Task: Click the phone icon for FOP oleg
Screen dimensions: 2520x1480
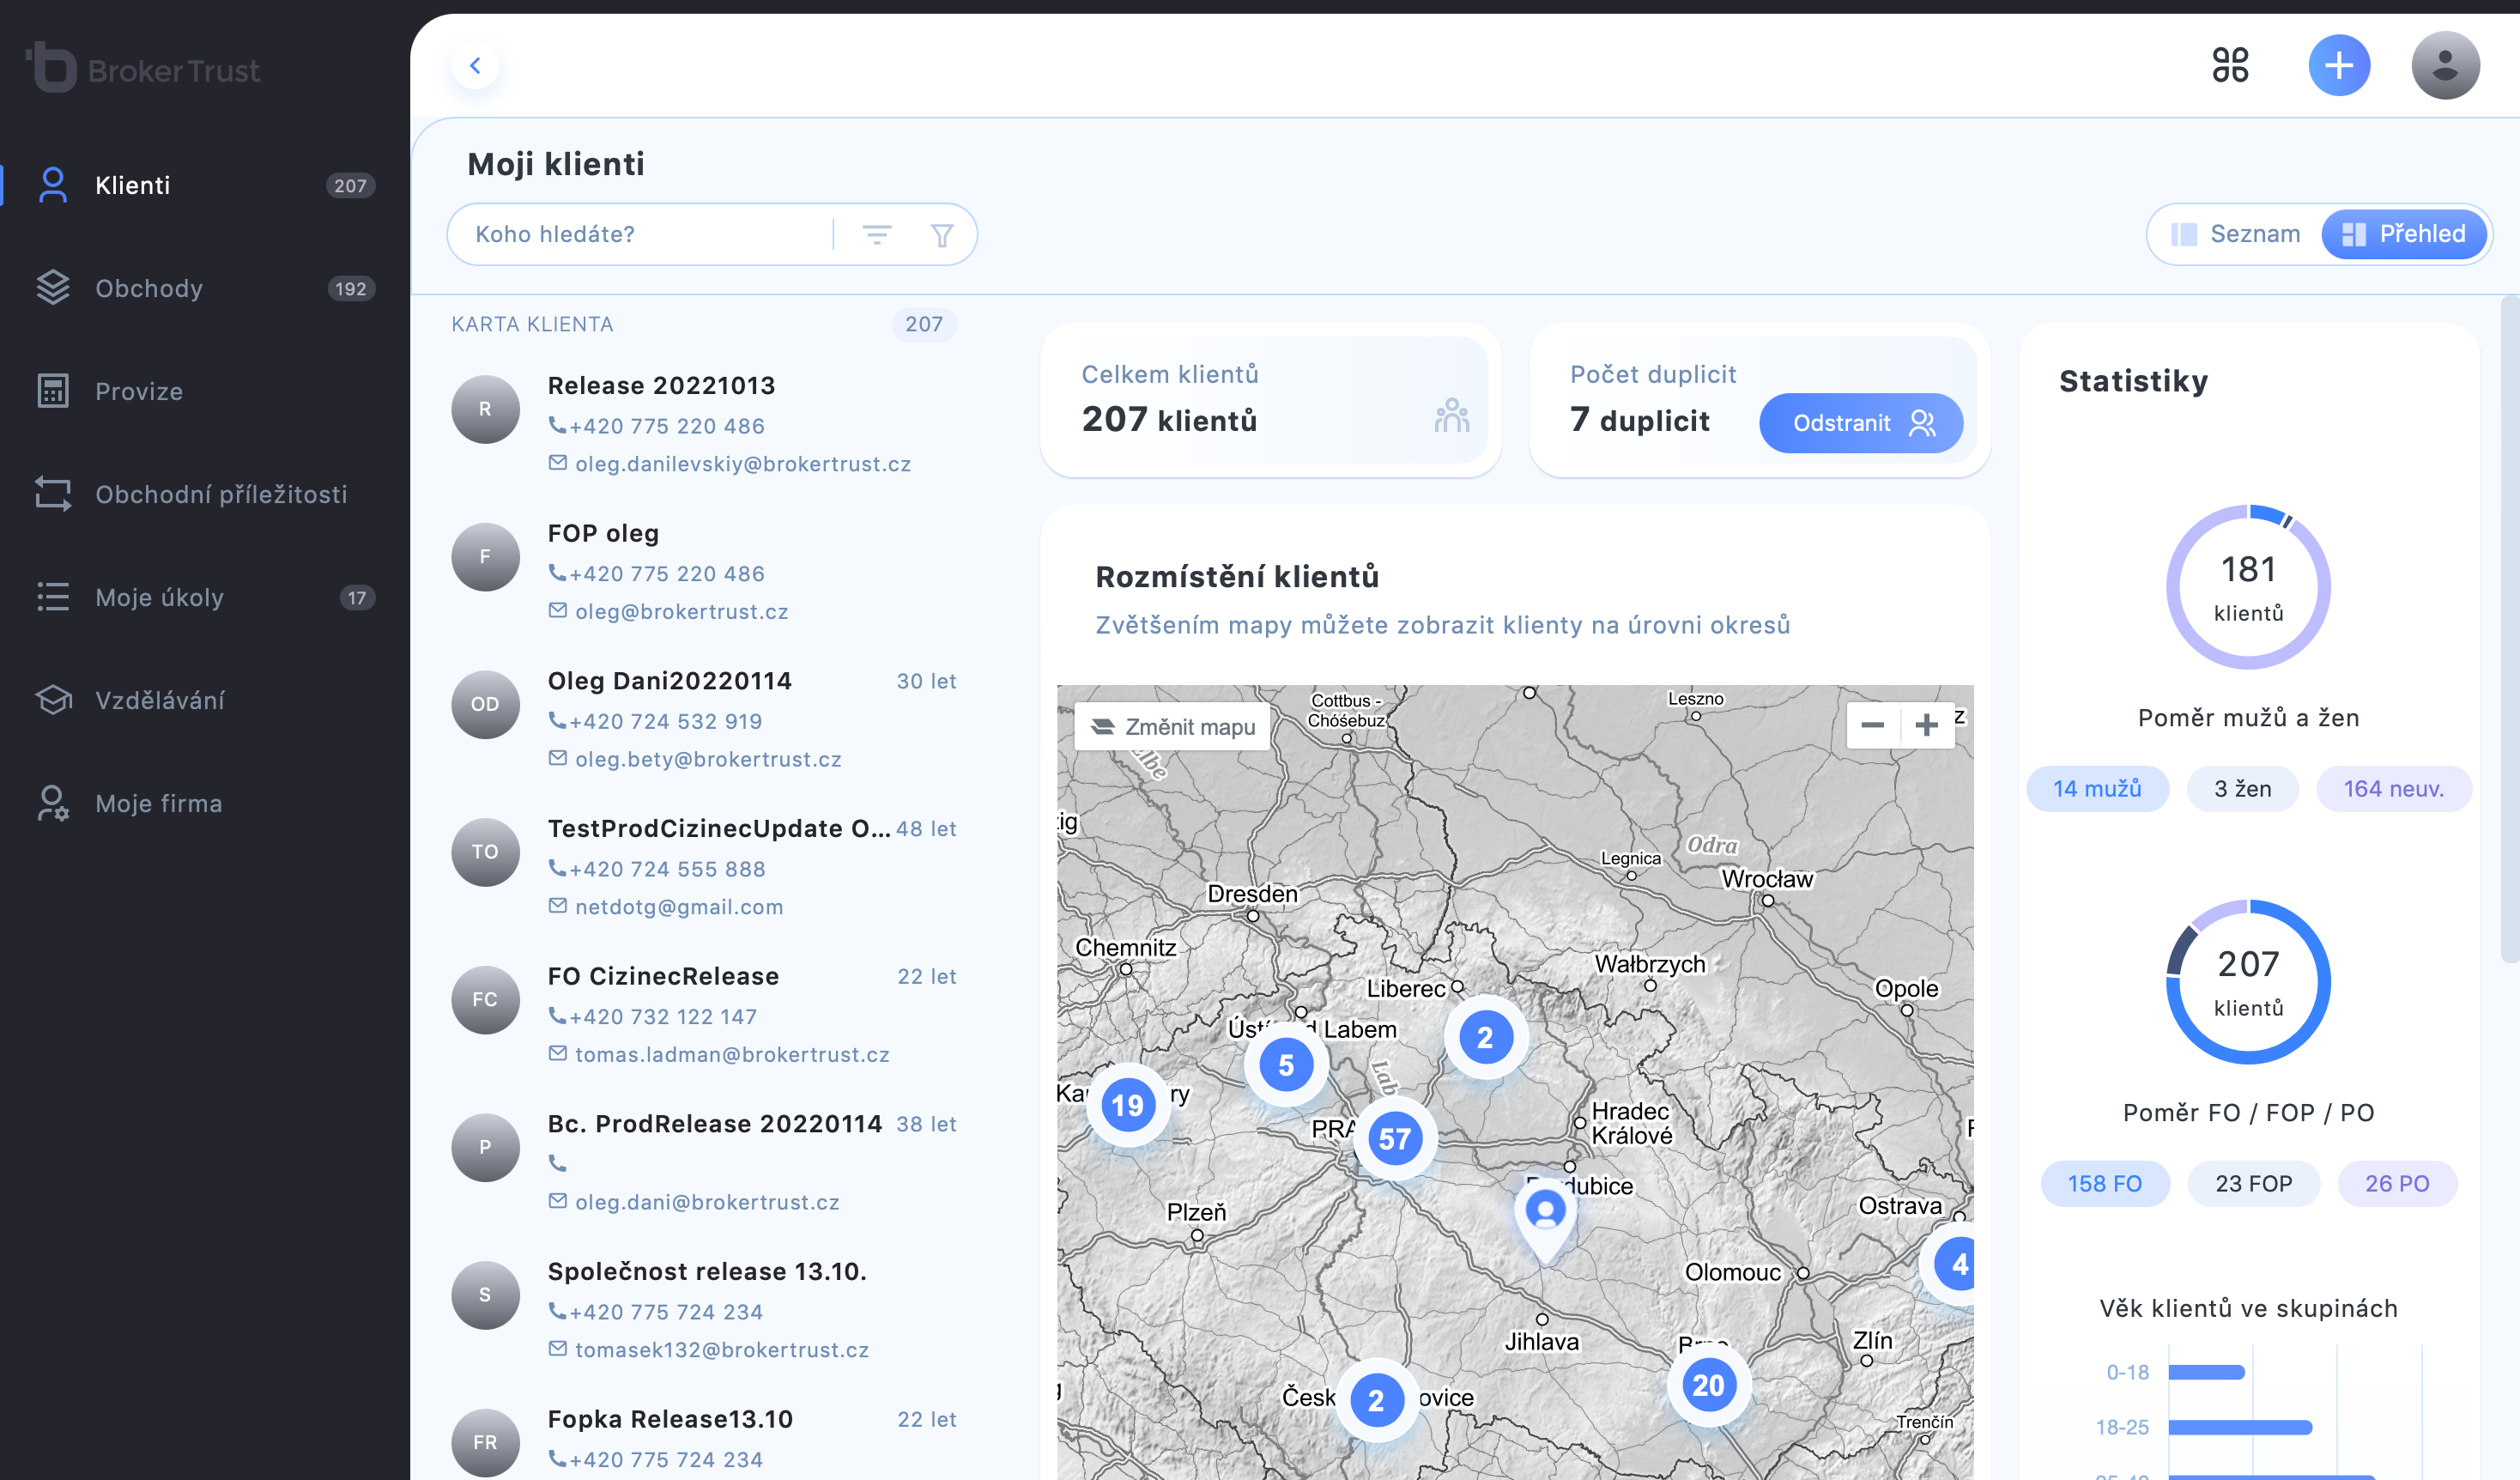Action: (x=558, y=573)
